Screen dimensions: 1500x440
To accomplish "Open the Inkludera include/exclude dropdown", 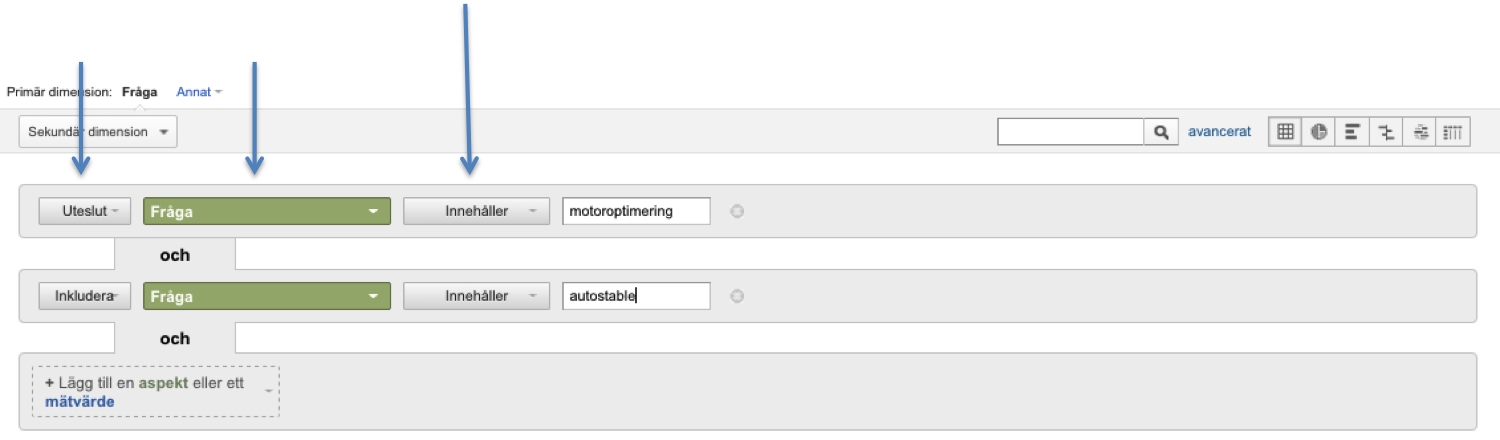I will click(x=84, y=296).
